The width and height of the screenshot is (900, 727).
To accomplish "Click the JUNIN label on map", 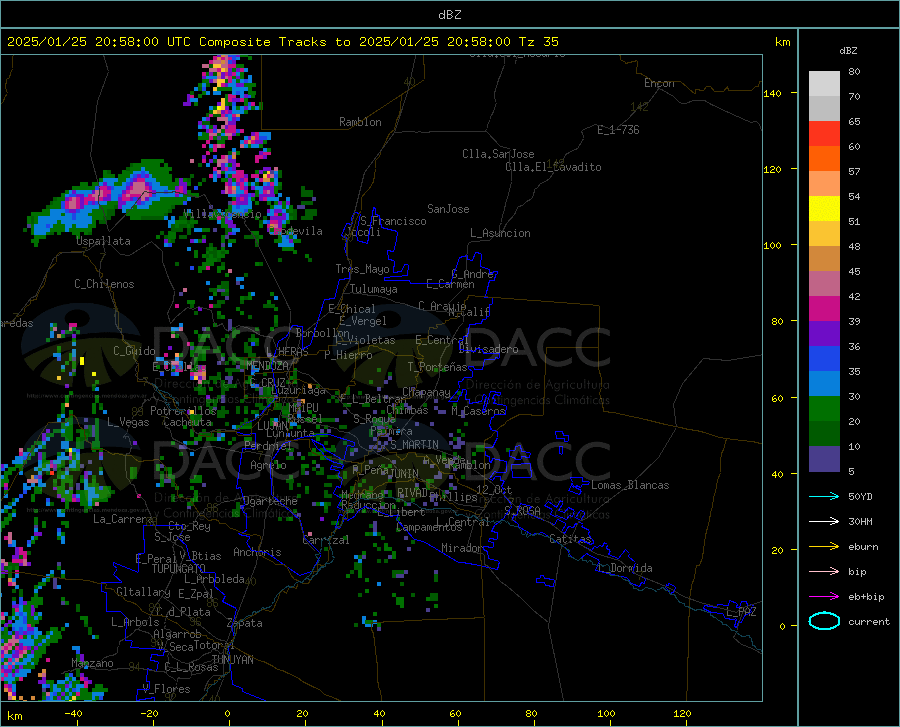I will (x=404, y=473).
